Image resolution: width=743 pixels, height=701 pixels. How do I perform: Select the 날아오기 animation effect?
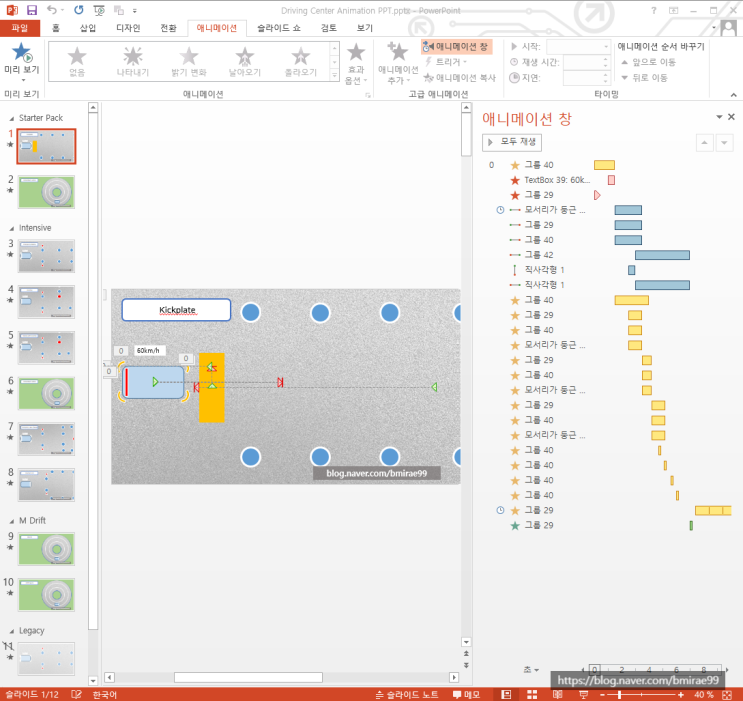click(x=245, y=62)
